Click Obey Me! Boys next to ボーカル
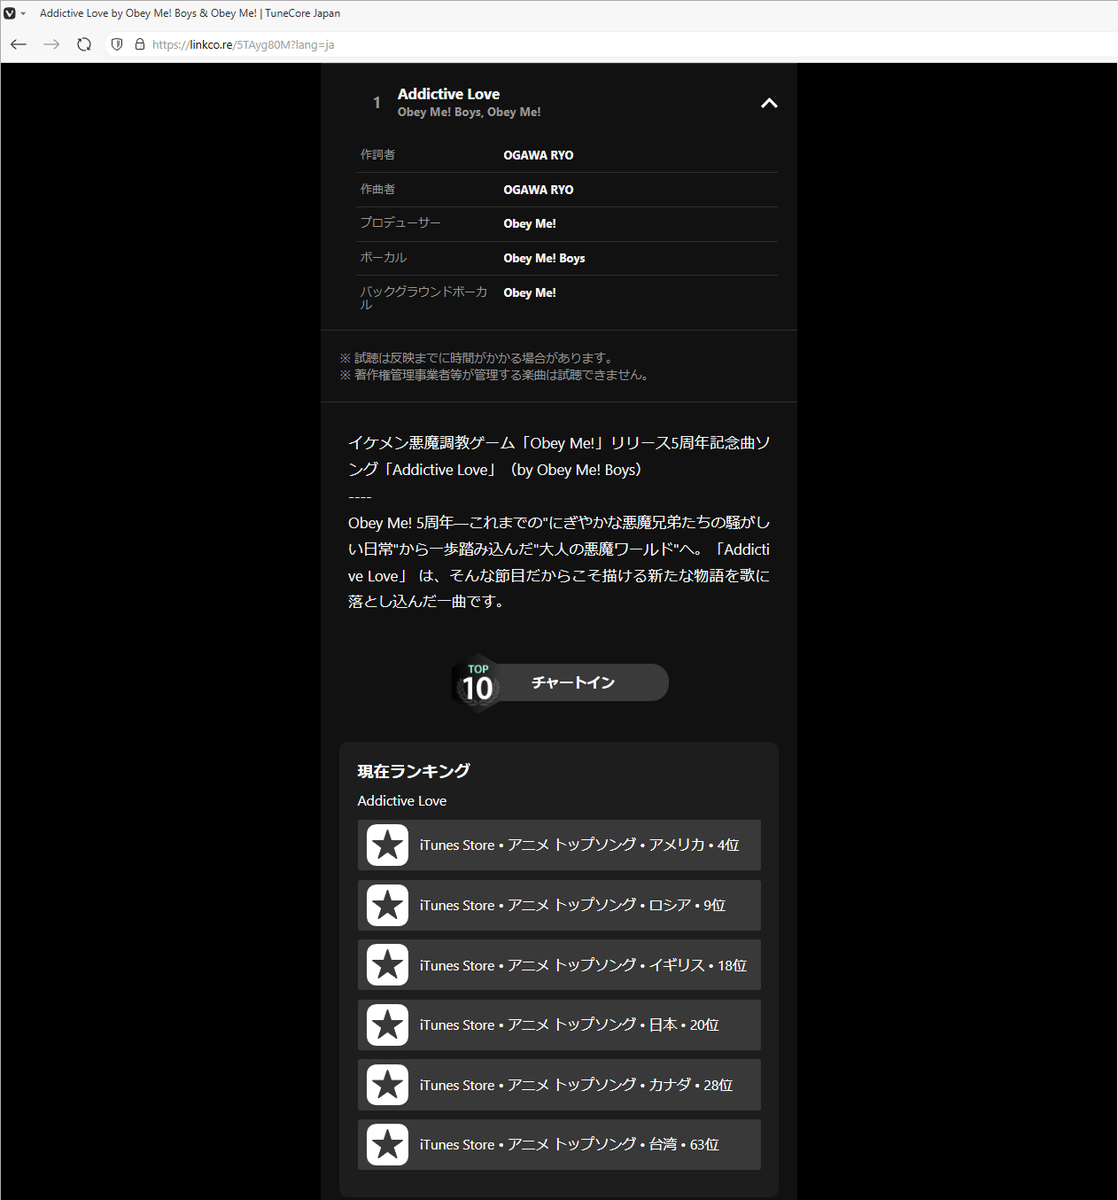 [544, 258]
